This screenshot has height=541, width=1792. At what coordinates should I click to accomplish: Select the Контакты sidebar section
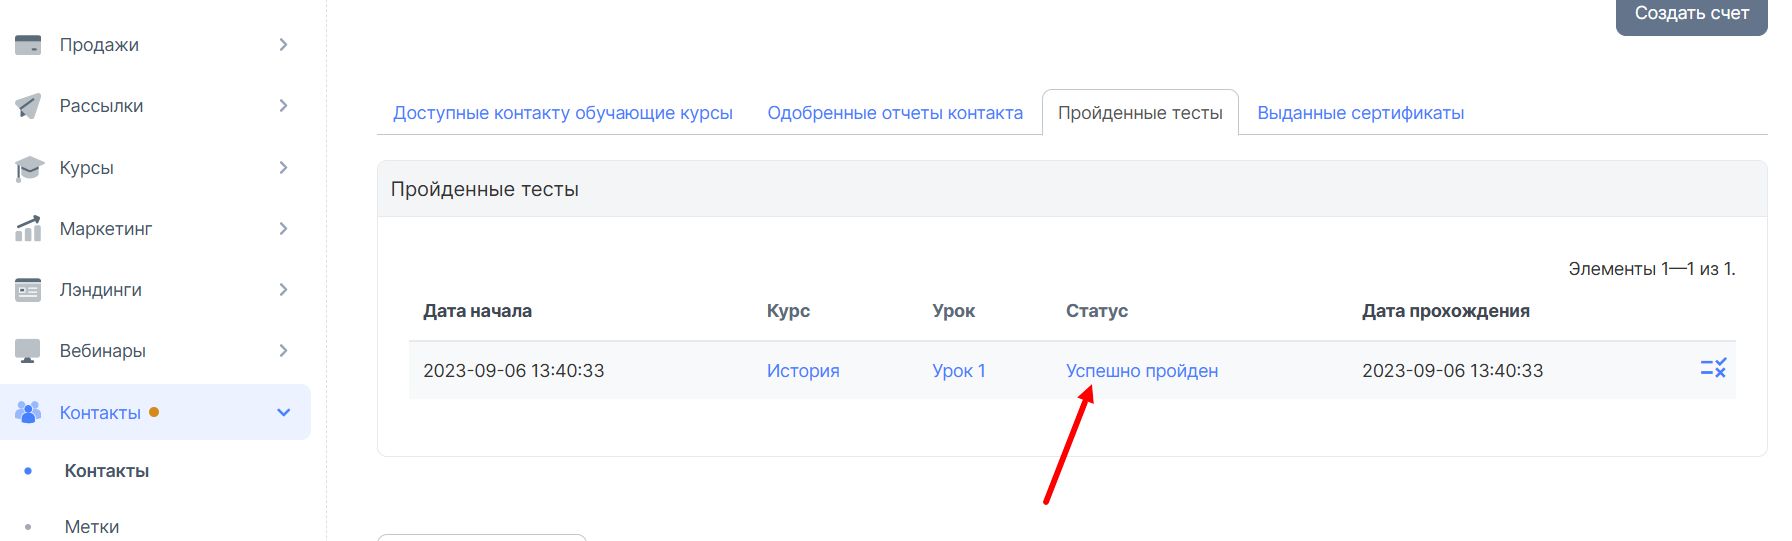pos(155,412)
